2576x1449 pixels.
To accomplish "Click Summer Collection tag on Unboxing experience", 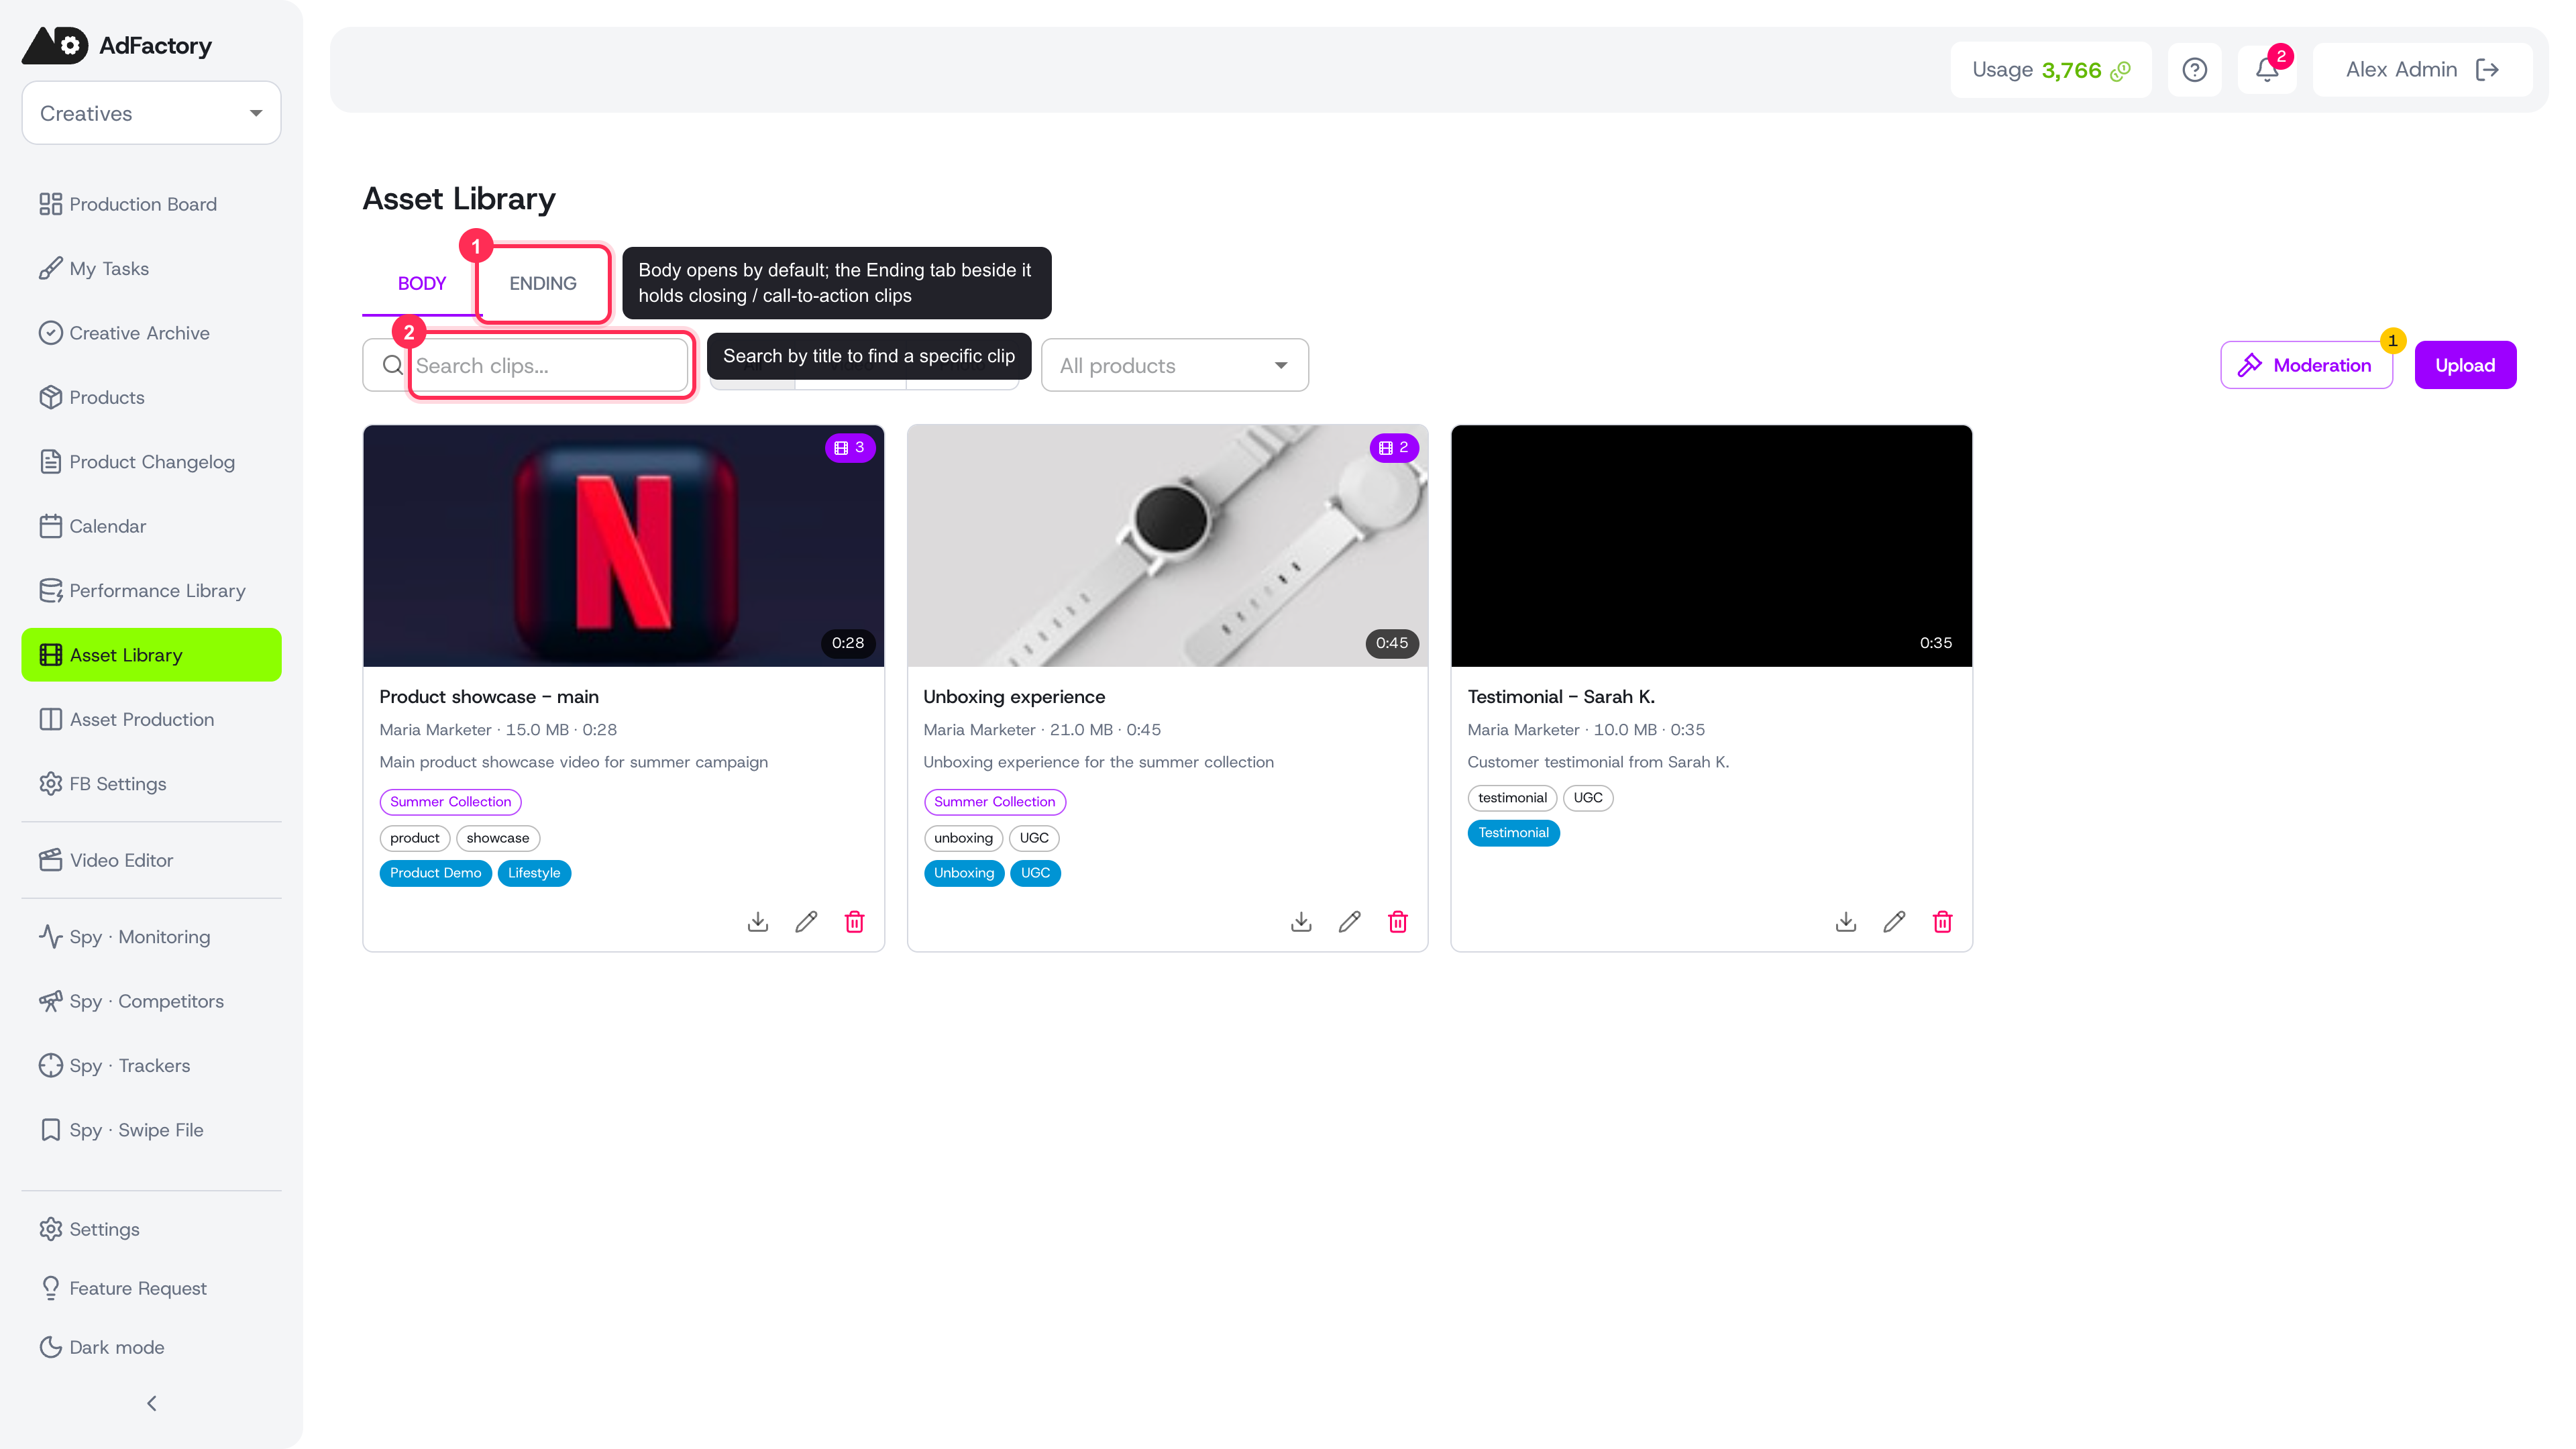I will [994, 802].
